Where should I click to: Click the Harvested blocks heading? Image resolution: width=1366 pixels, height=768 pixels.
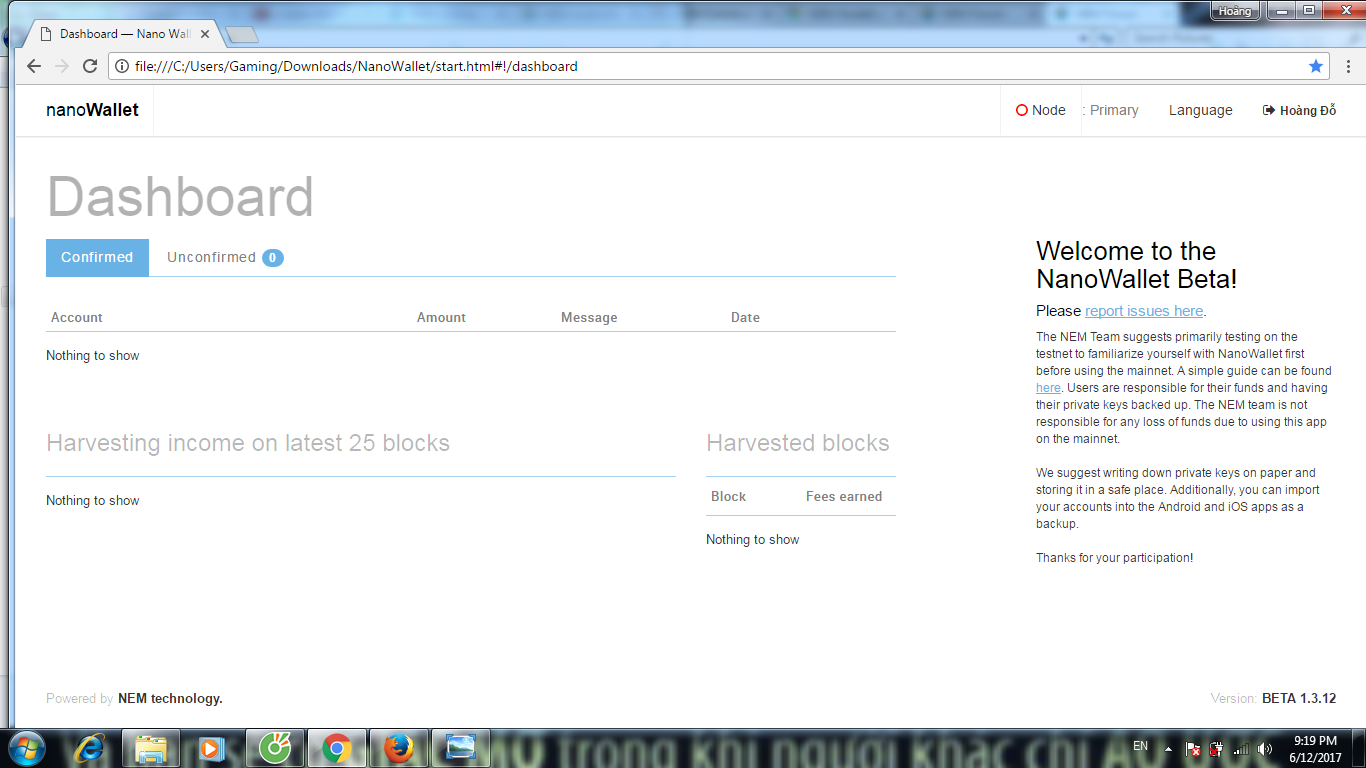point(798,443)
